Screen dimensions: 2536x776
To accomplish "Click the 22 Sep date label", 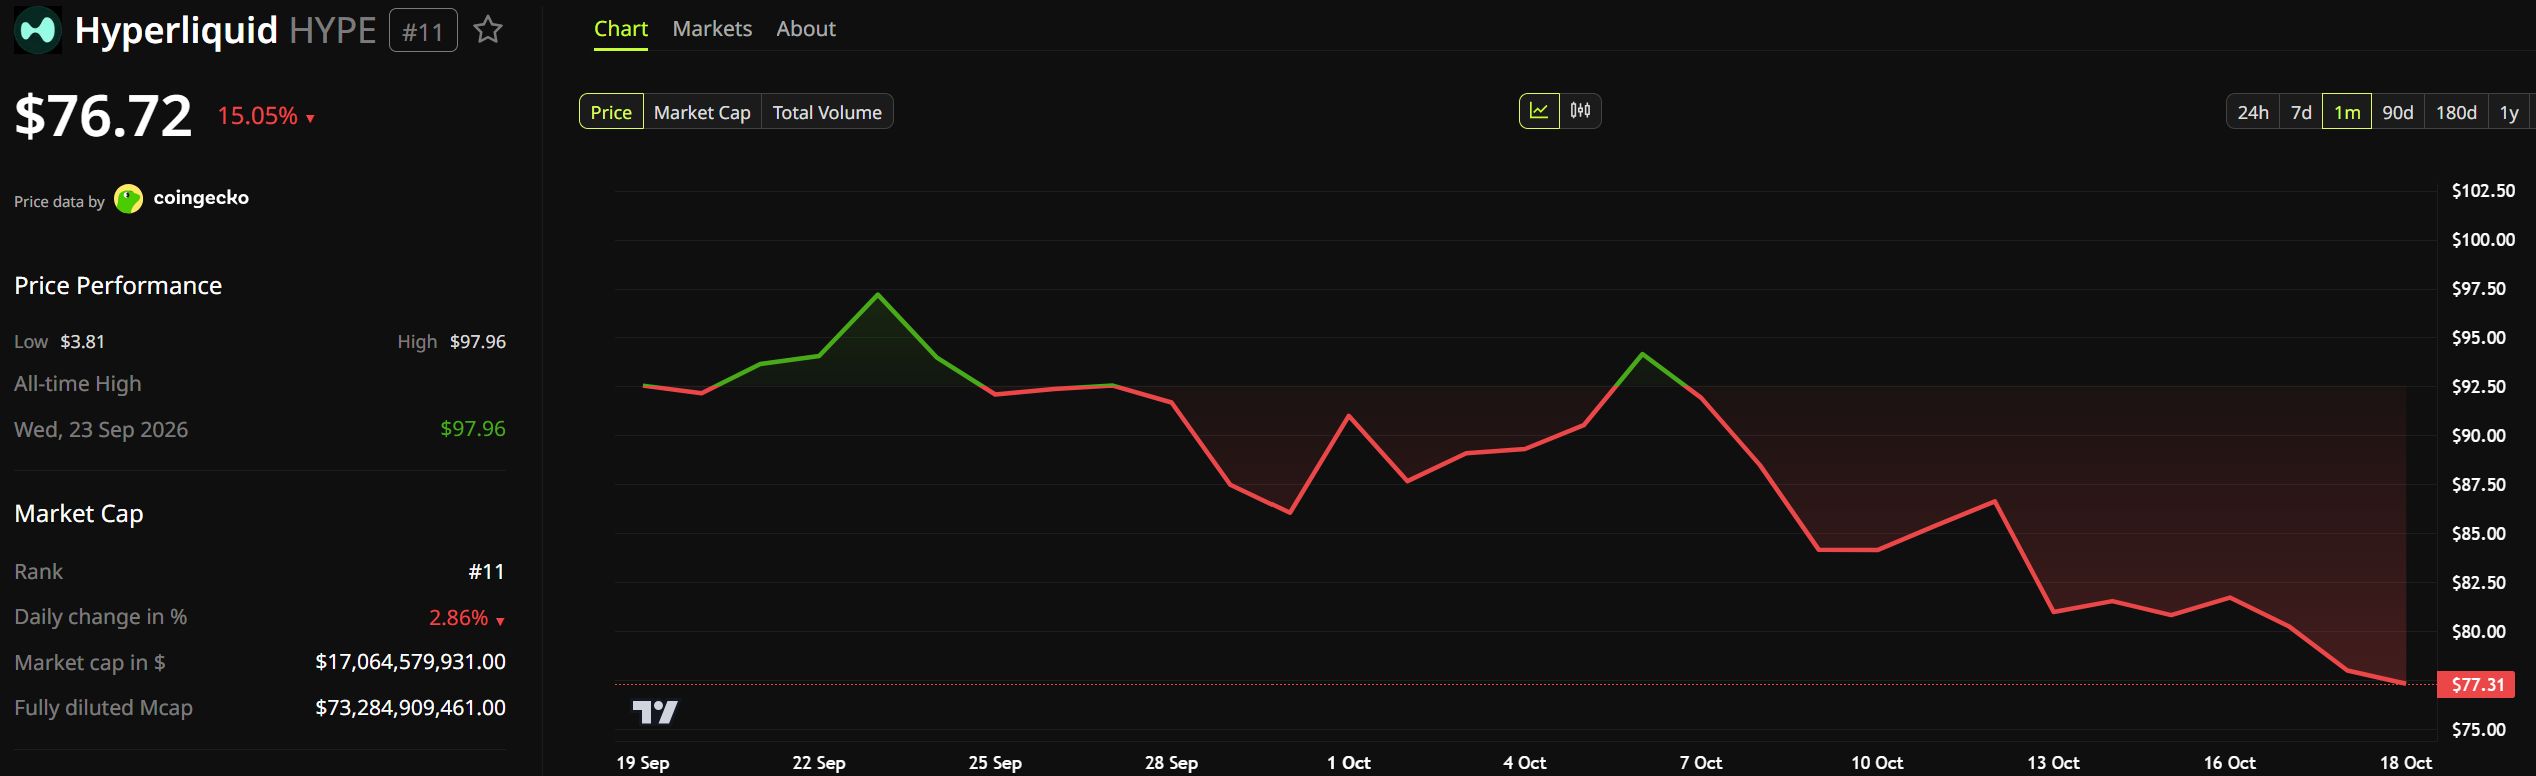I will [x=819, y=763].
